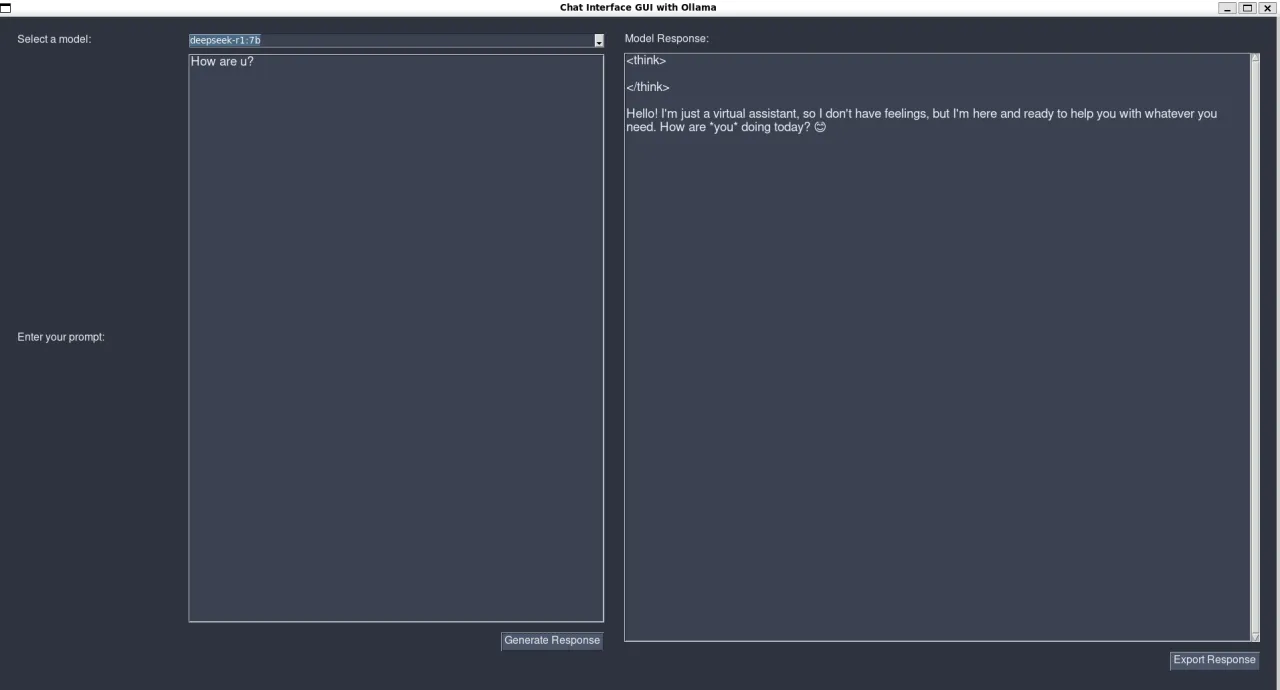Click the opening <think> tag in response
Screen dimensions: 1280x690
click(x=646, y=61)
